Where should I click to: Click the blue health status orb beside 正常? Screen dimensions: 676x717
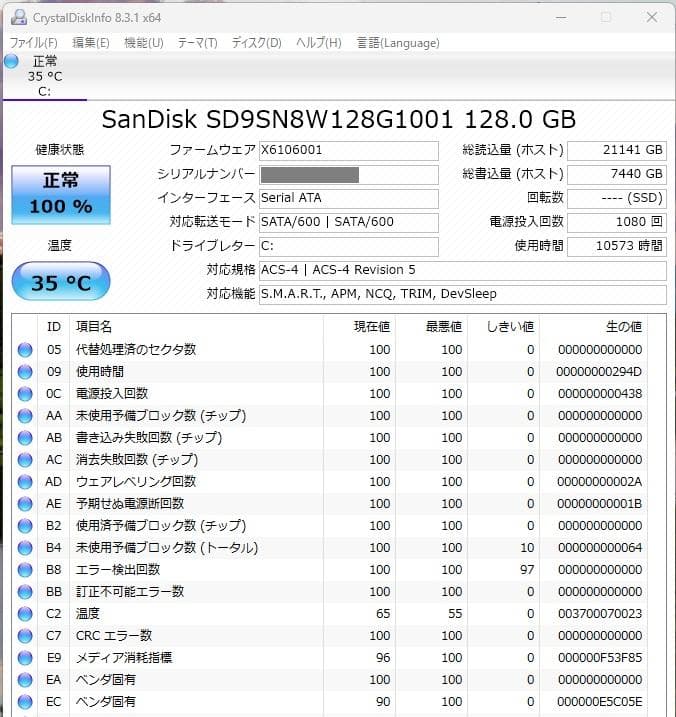click(x=11, y=61)
